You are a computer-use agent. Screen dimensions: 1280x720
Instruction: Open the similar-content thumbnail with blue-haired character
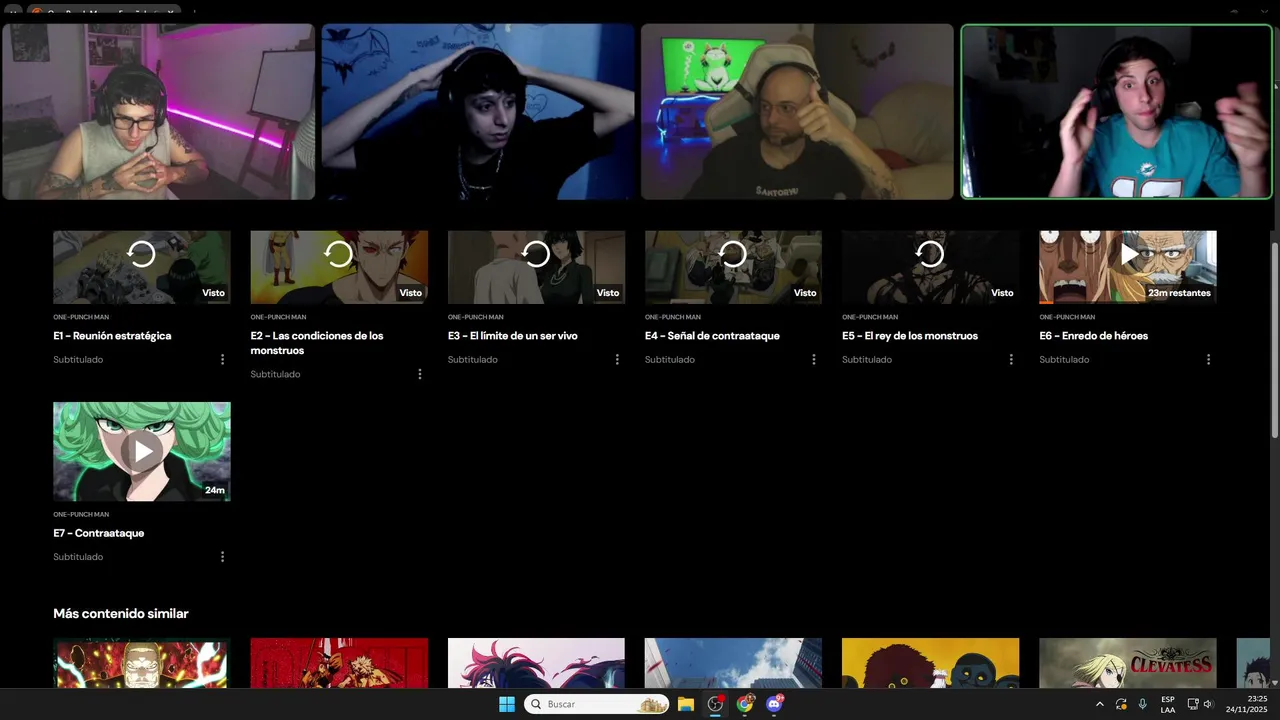pyautogui.click(x=536, y=663)
